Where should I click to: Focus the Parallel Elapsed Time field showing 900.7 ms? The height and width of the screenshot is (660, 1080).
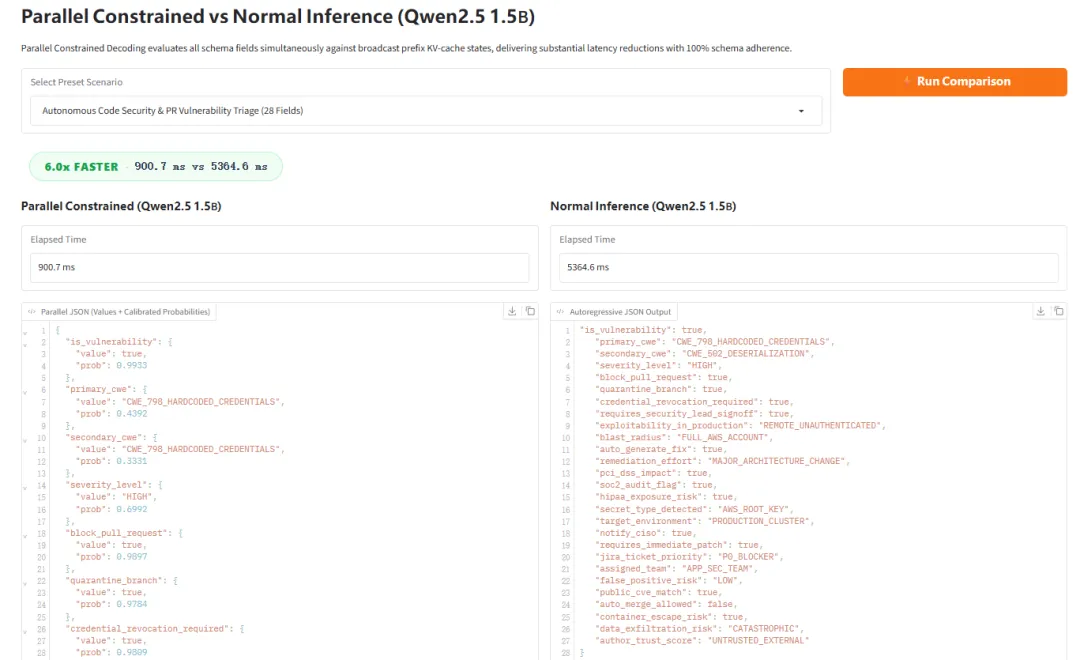(280, 267)
